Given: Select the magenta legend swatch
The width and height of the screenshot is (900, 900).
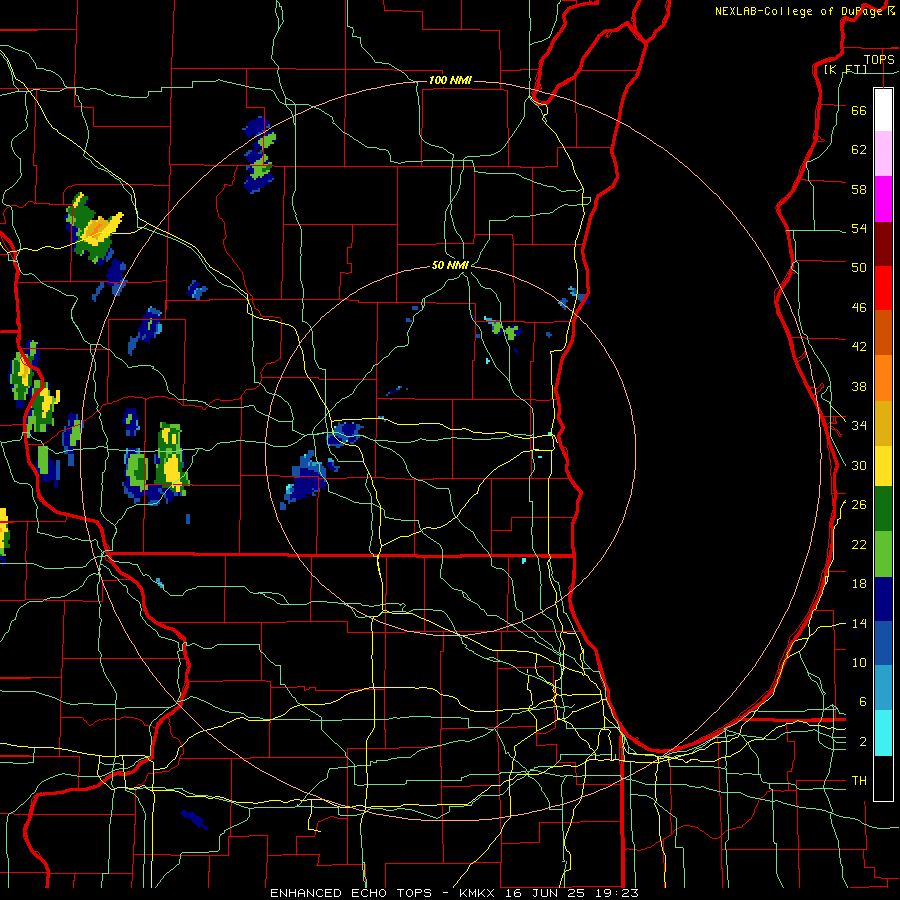Looking at the screenshot, I should point(883,199).
